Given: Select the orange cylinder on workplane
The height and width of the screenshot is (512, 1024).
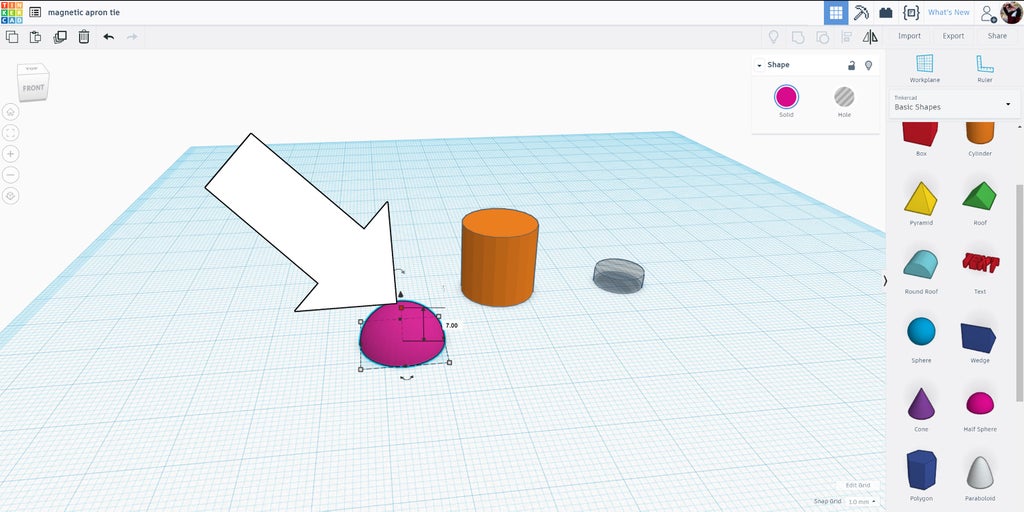Looking at the screenshot, I should pyautogui.click(x=500, y=257).
